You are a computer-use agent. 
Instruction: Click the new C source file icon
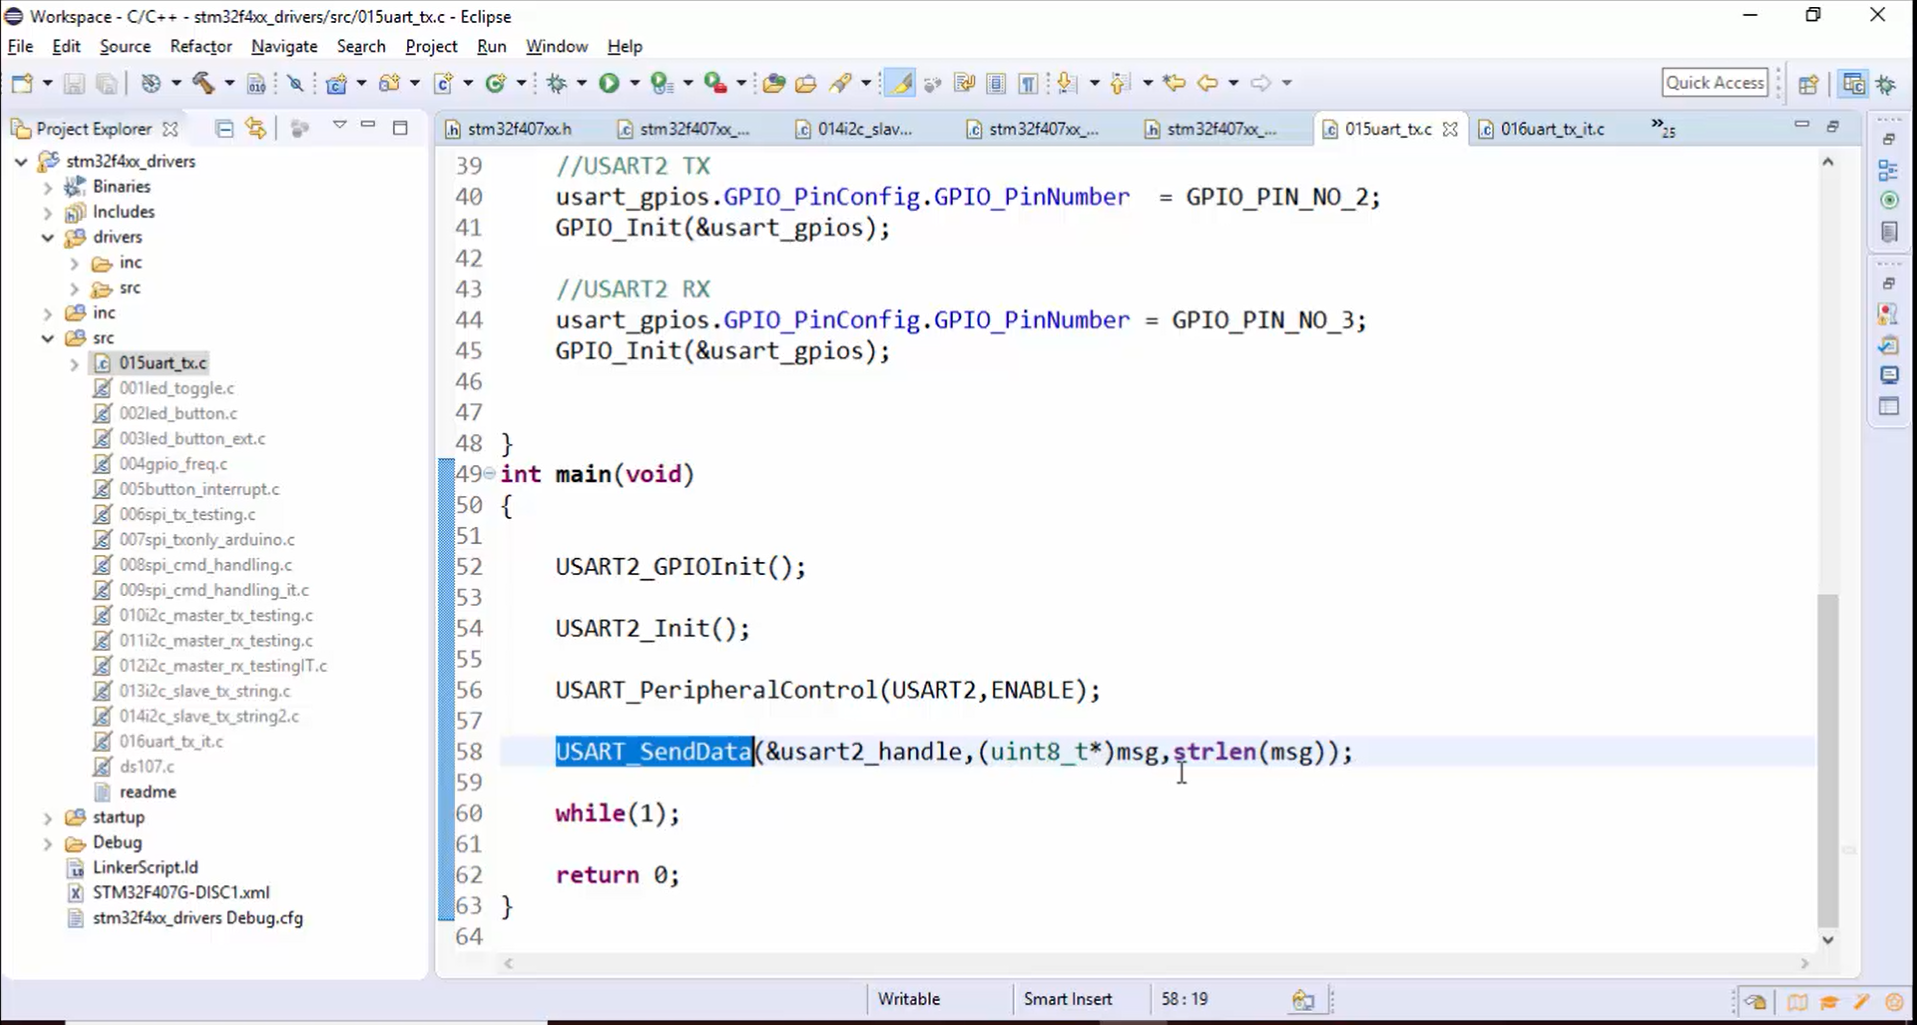(443, 84)
